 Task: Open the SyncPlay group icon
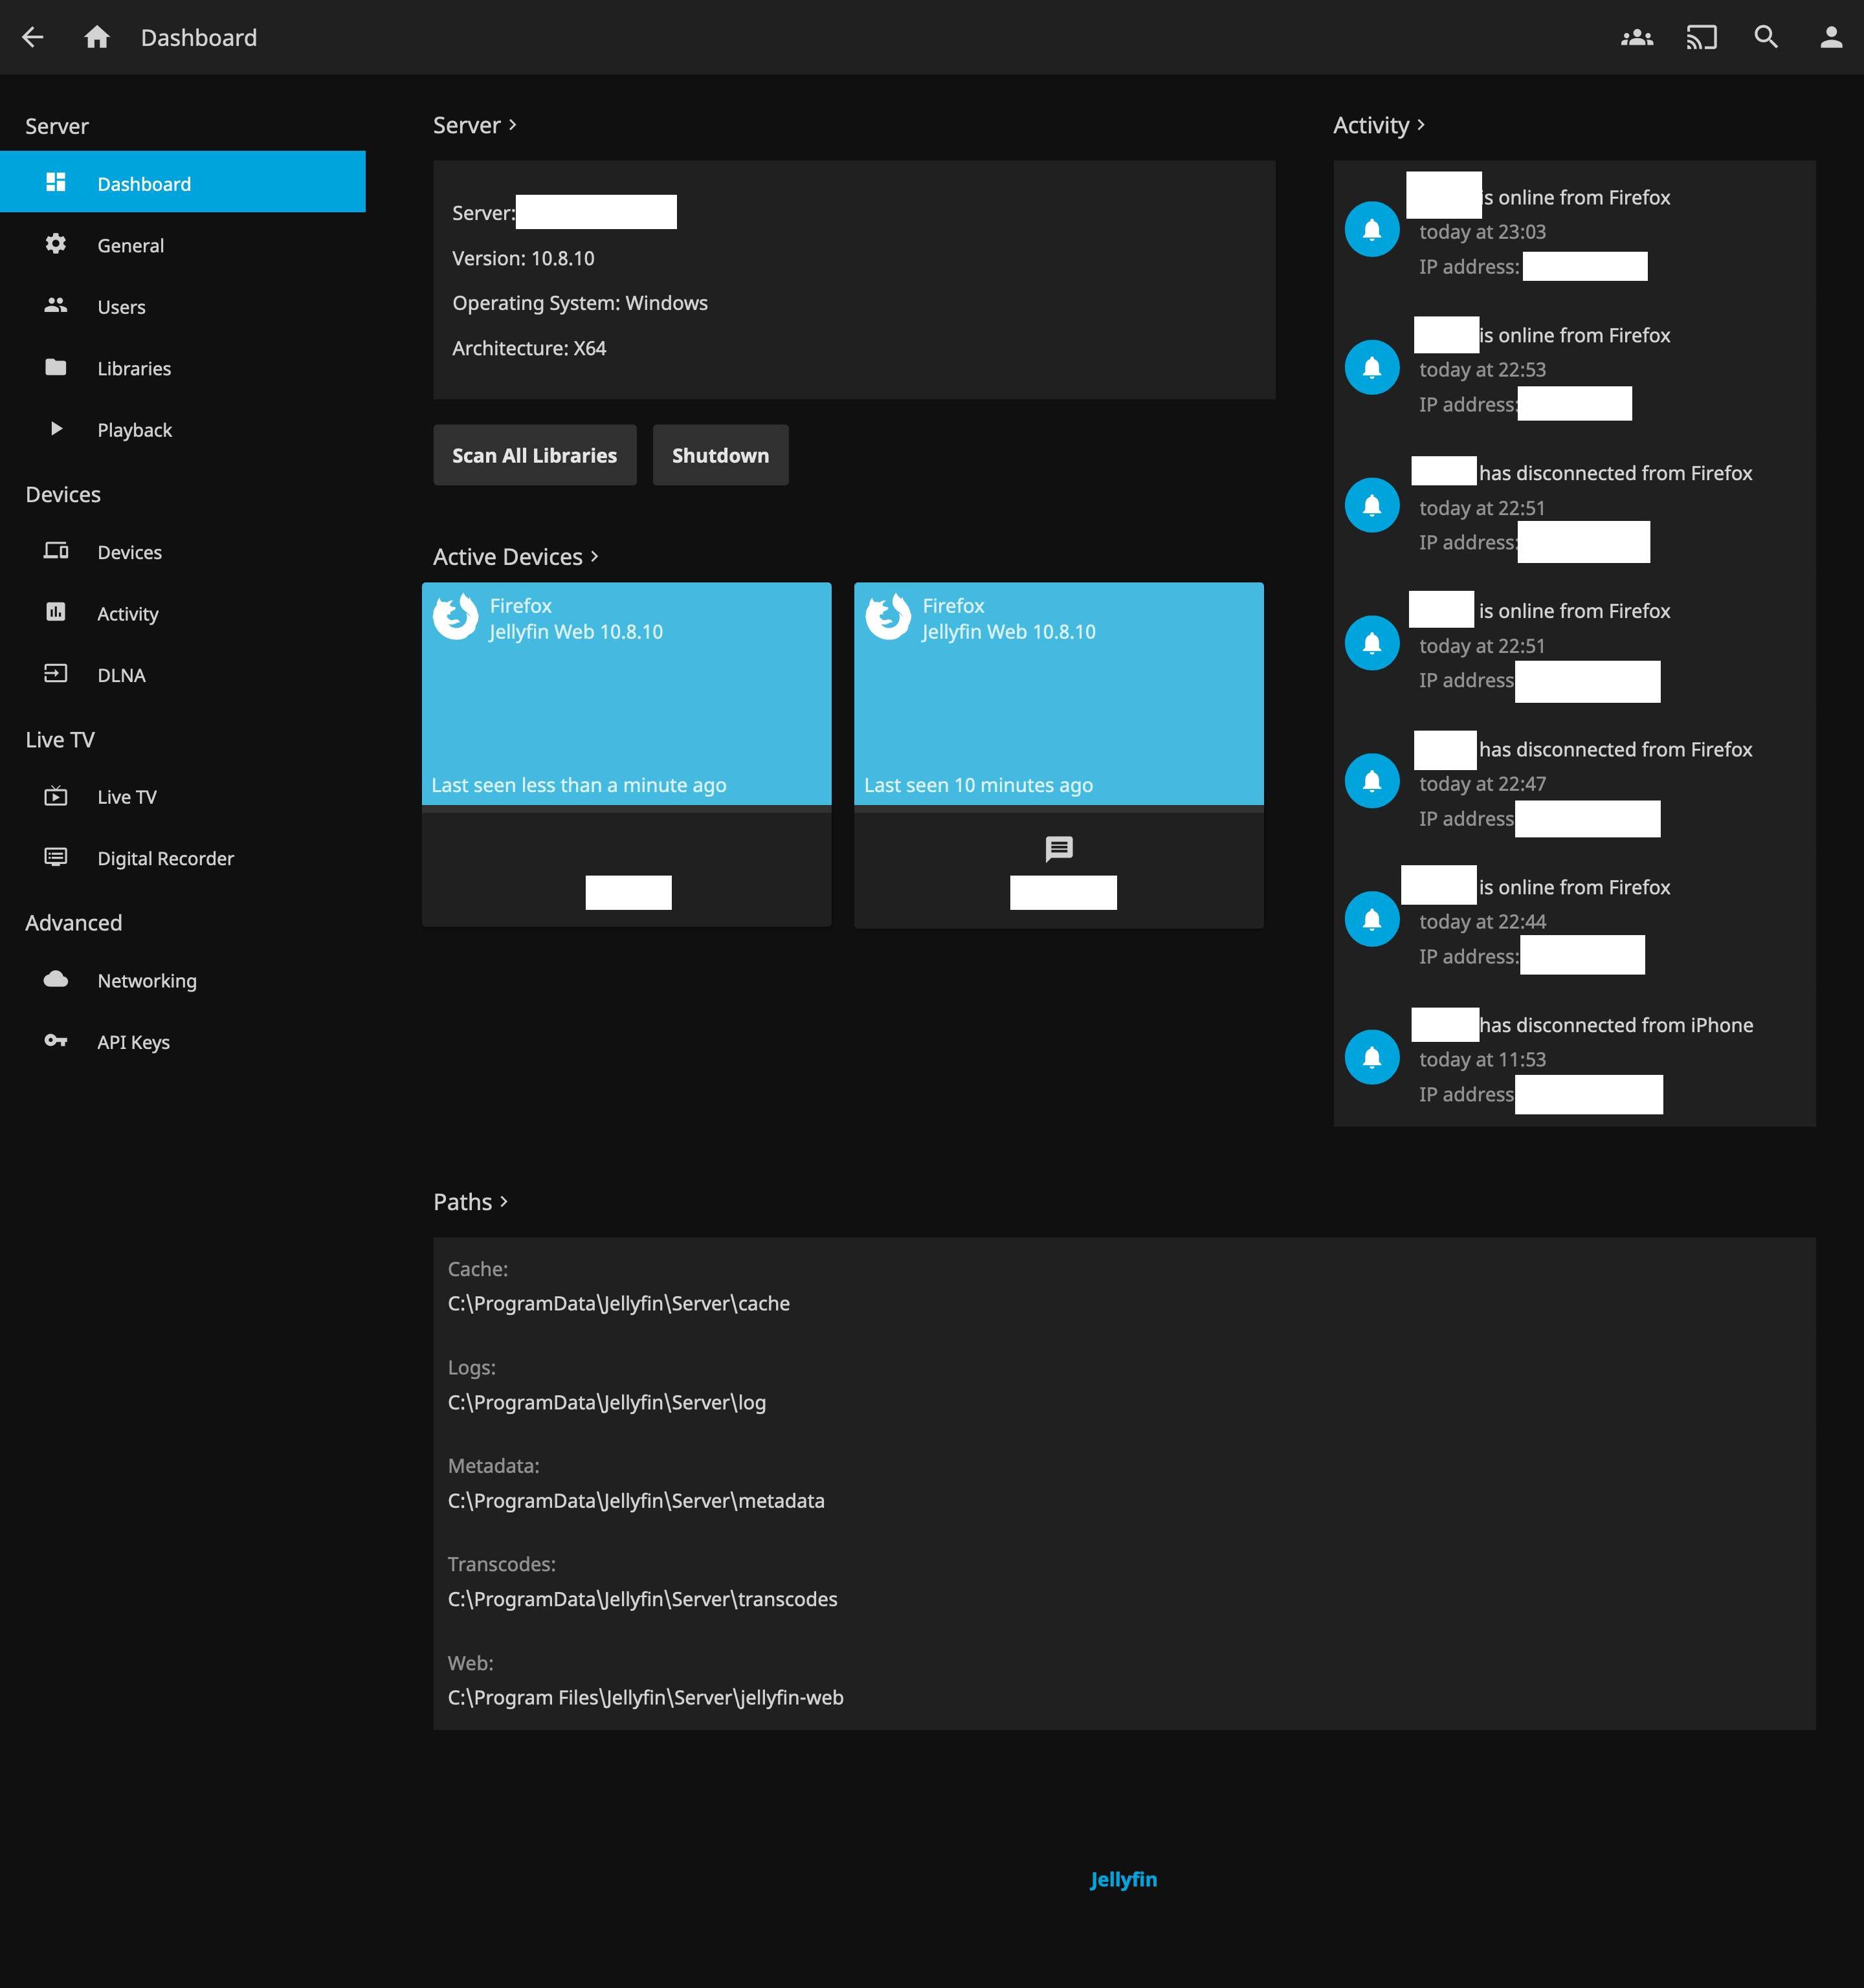click(1636, 37)
